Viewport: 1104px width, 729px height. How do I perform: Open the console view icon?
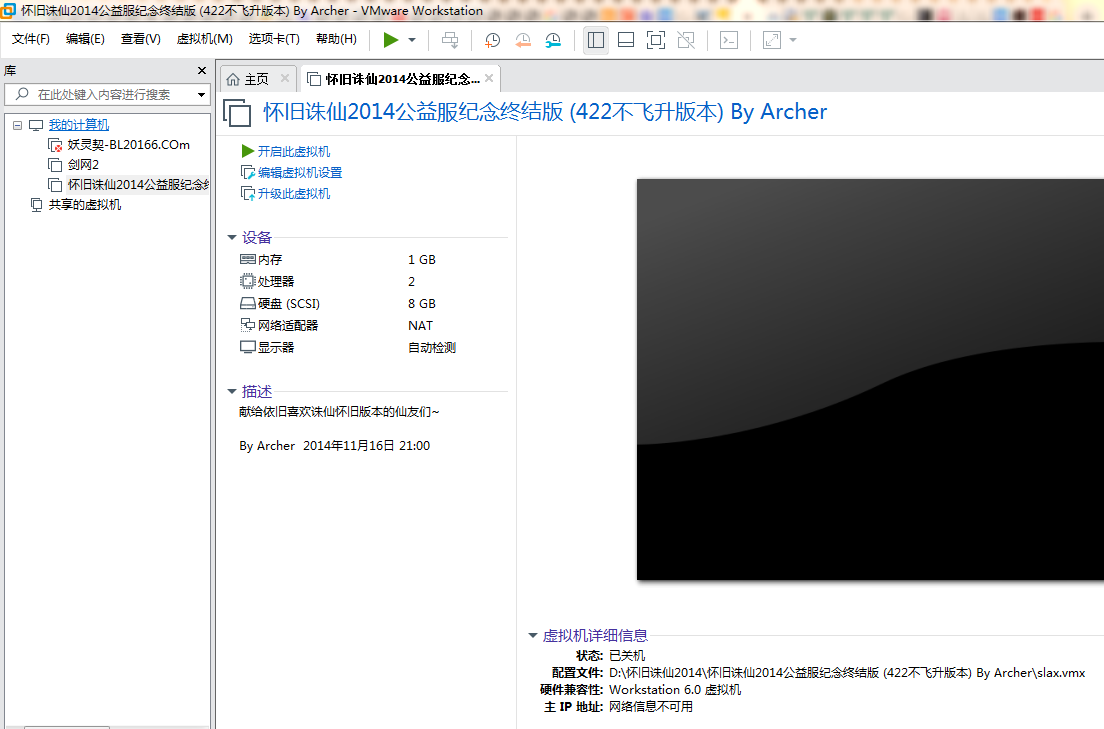pyautogui.click(x=729, y=40)
